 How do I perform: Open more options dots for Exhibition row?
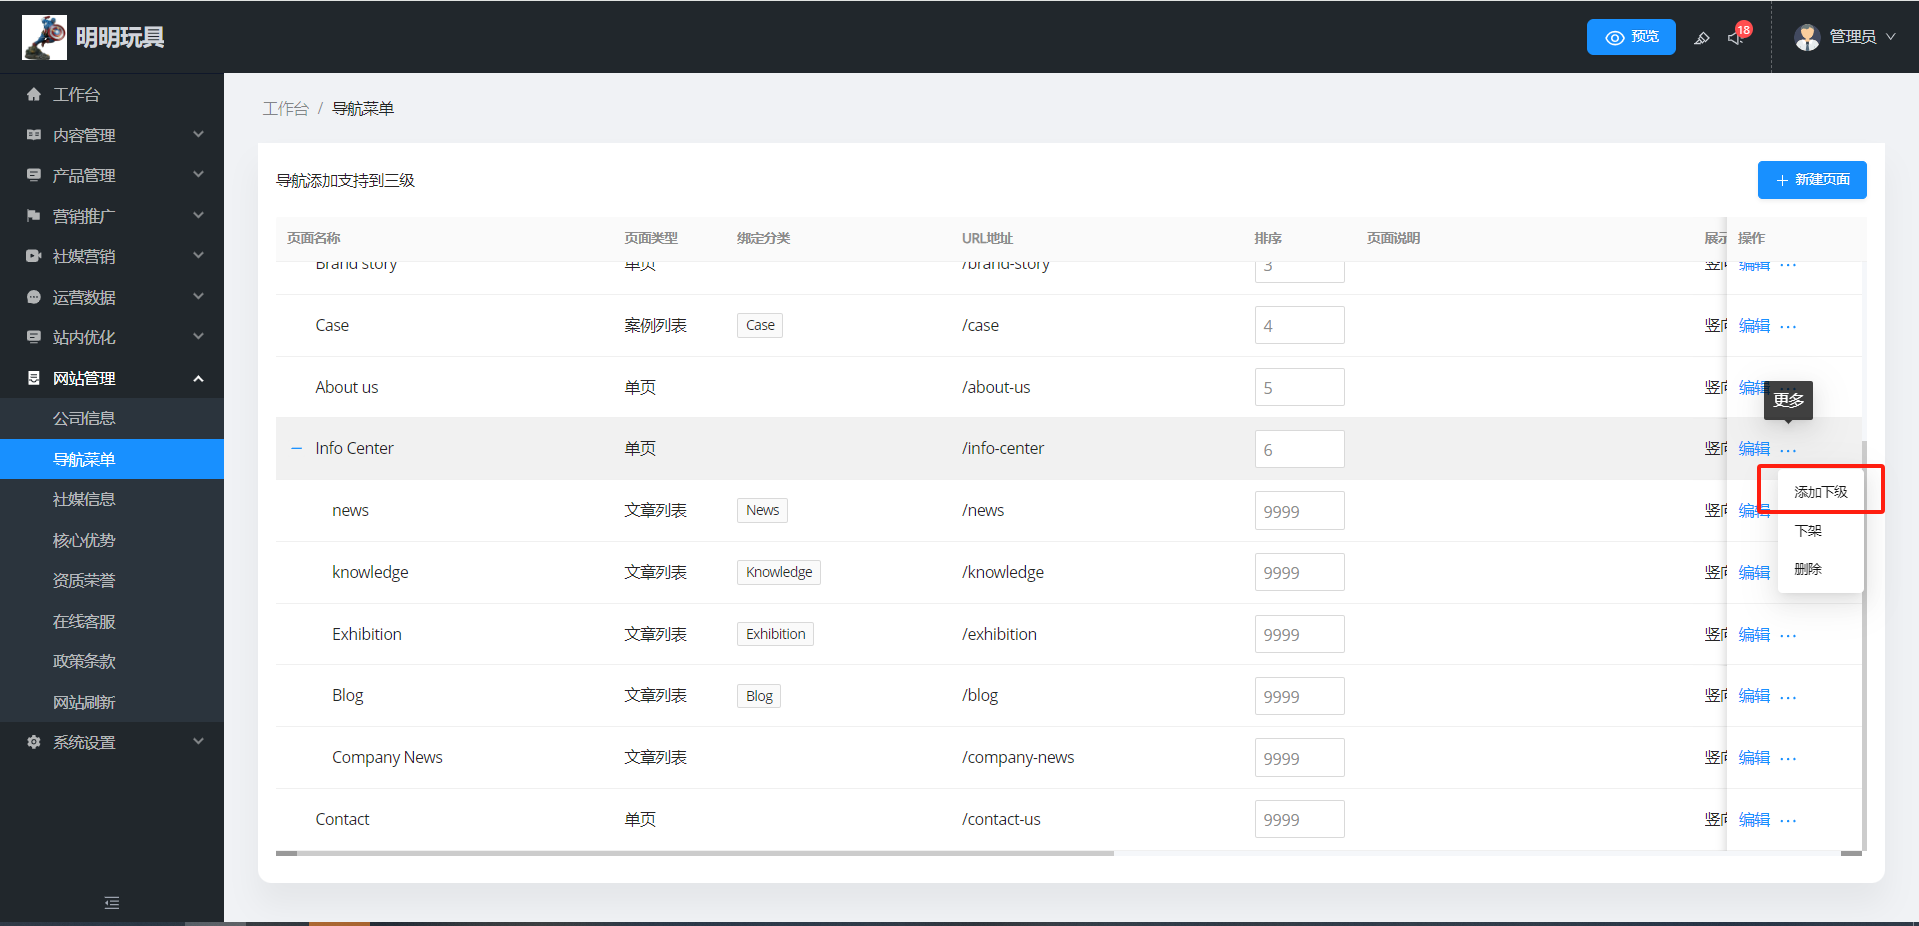pos(1788,635)
